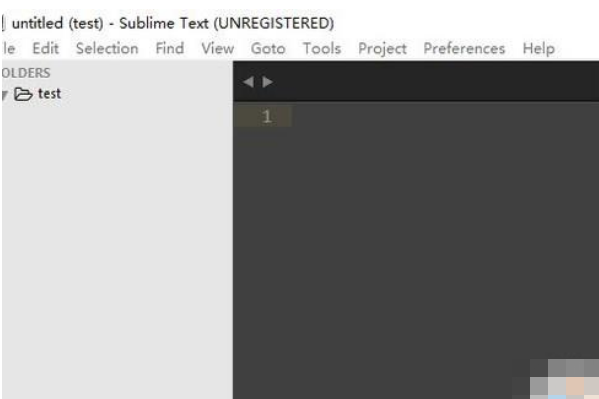Click the FOLDERS sidebar header
This screenshot has height=399, width=599.
26,73
